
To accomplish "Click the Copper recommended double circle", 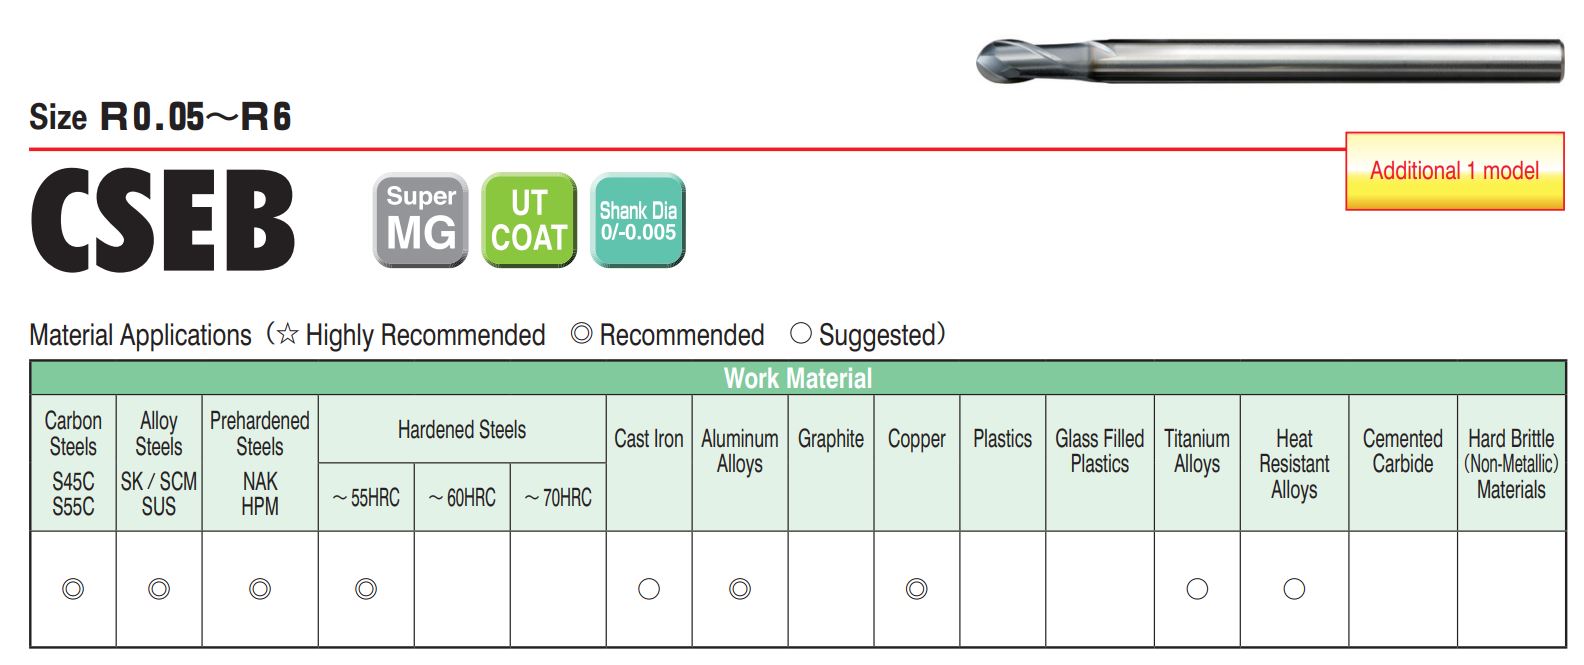I will 917,589.
